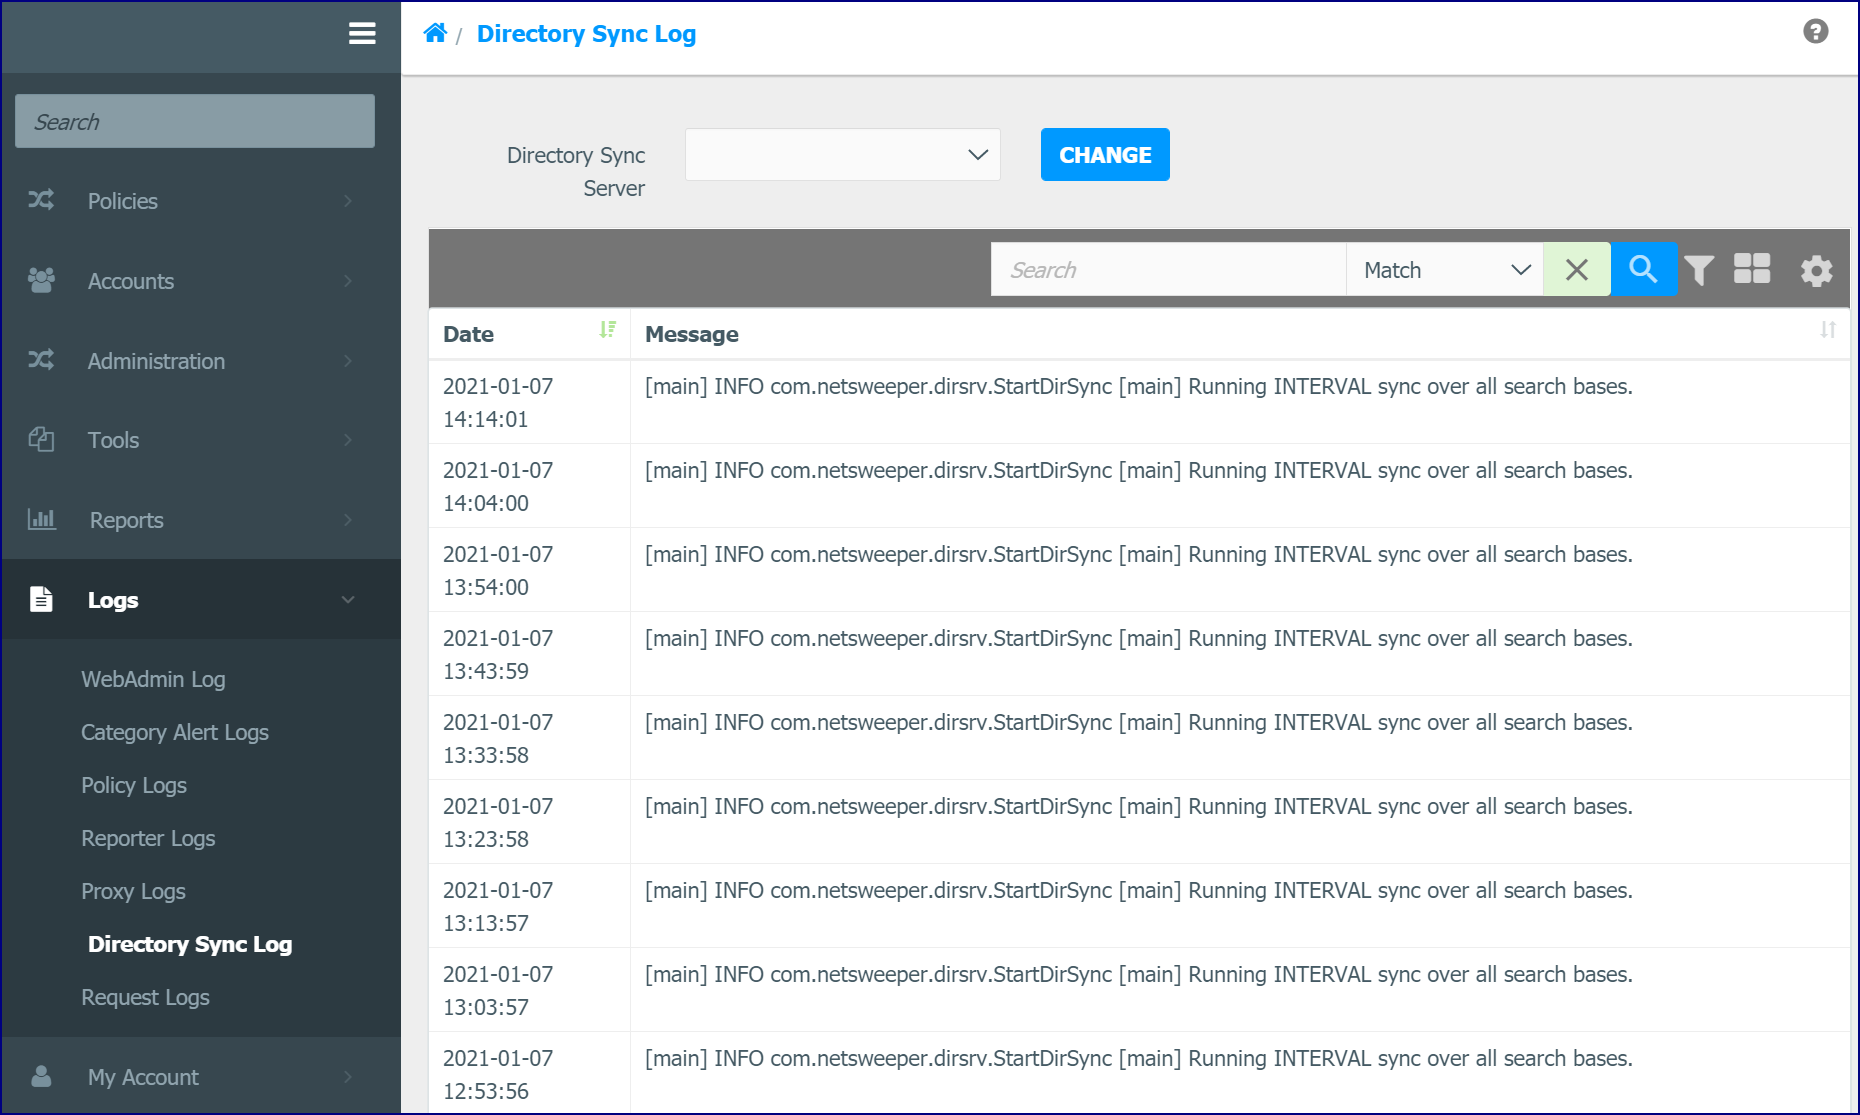Expand the Tools menu arrow

[348, 440]
